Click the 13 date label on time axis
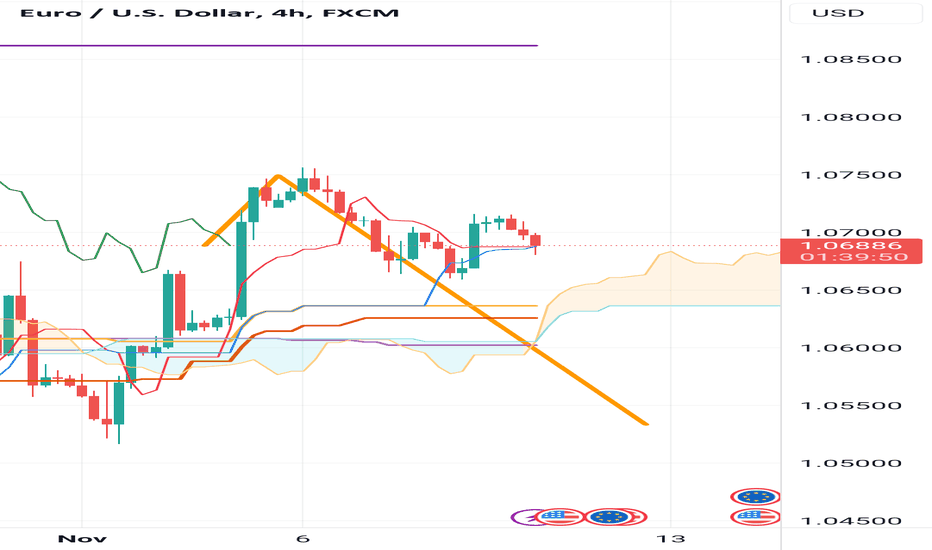 (670, 539)
